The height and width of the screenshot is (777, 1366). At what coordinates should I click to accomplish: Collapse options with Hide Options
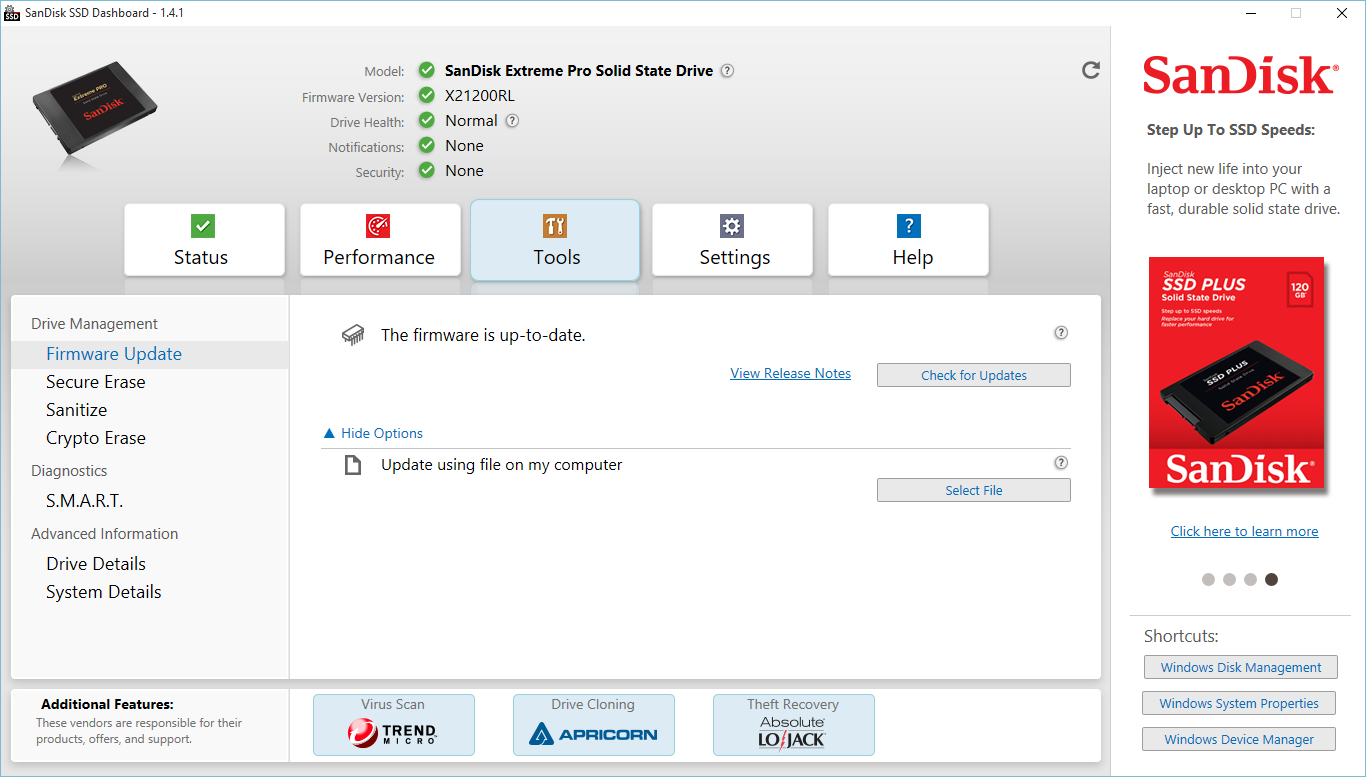tap(373, 433)
